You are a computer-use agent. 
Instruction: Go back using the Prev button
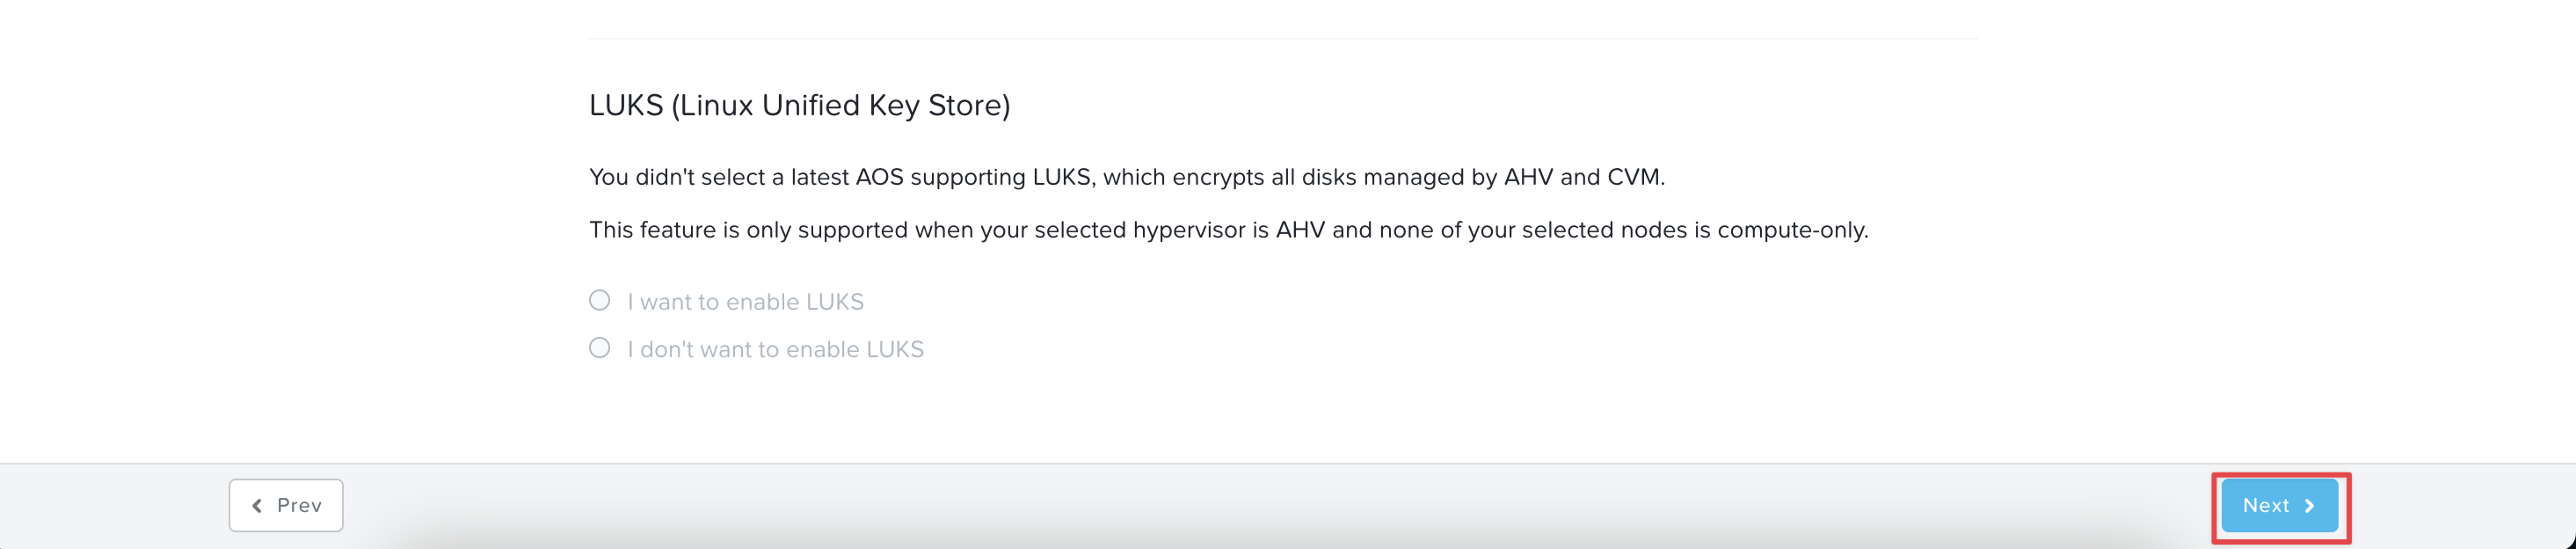click(286, 505)
